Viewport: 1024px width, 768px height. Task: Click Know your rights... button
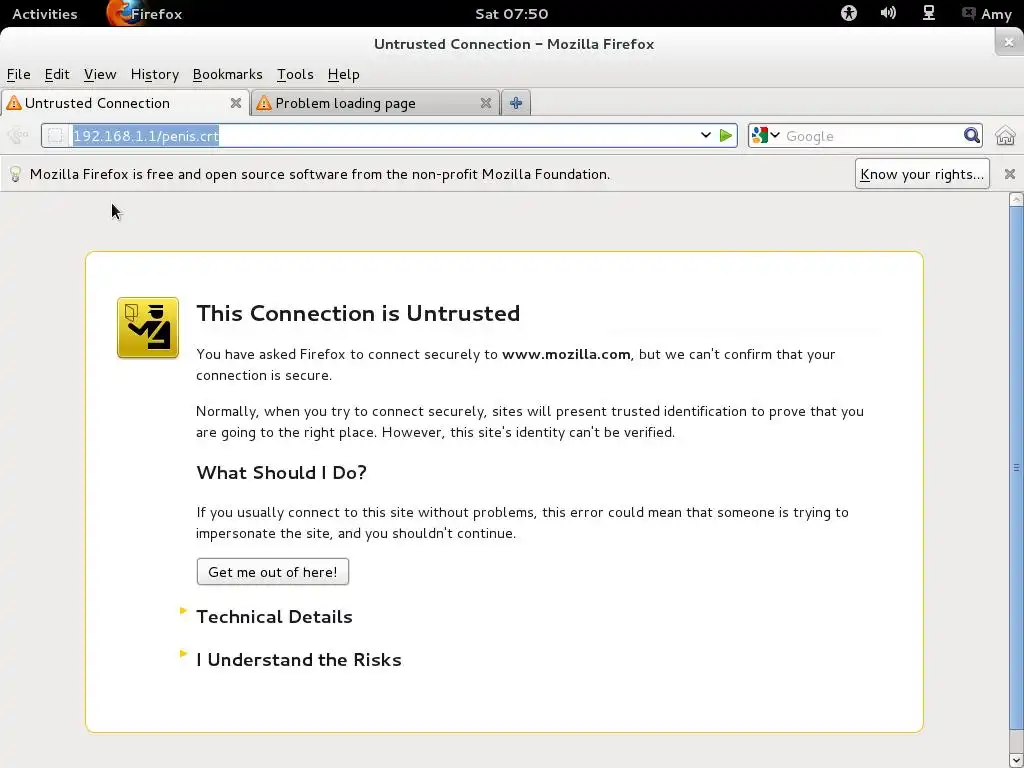coord(922,174)
